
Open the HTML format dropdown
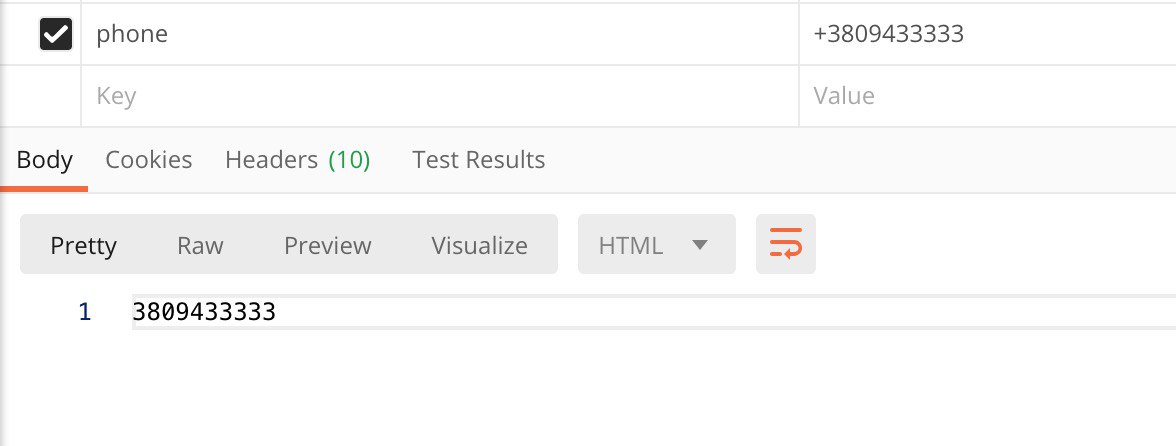[x=656, y=244]
